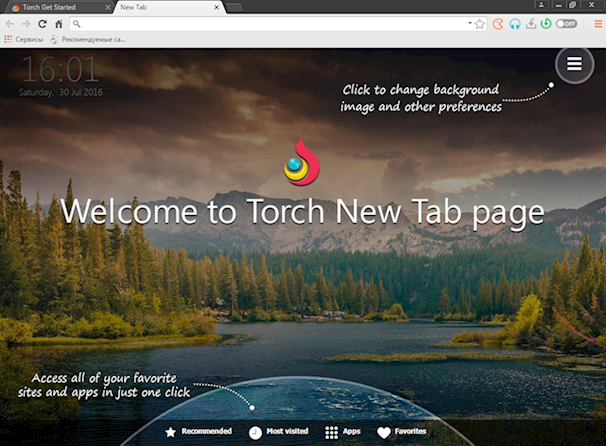Open the home page via house icon
Image resolution: width=606 pixels, height=446 pixels.
pos(59,24)
